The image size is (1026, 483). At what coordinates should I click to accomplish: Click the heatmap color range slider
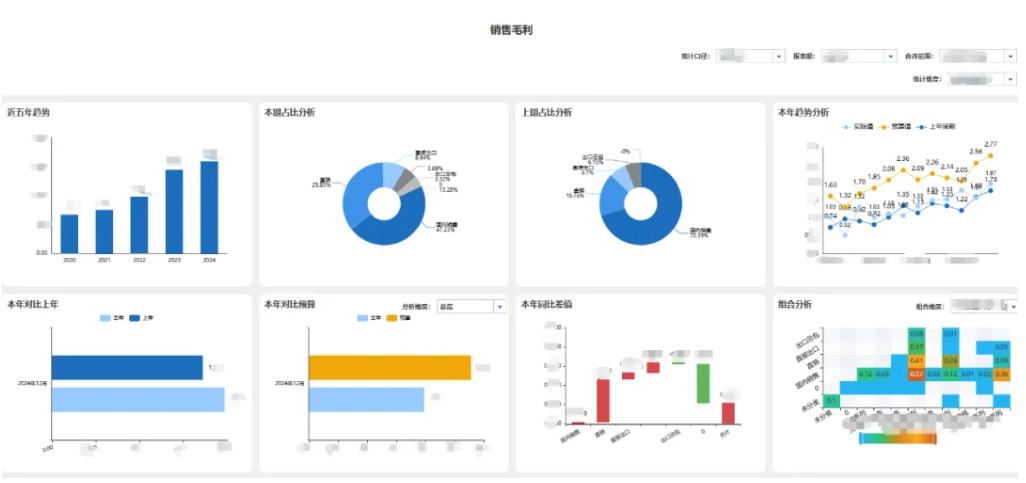pos(897,437)
